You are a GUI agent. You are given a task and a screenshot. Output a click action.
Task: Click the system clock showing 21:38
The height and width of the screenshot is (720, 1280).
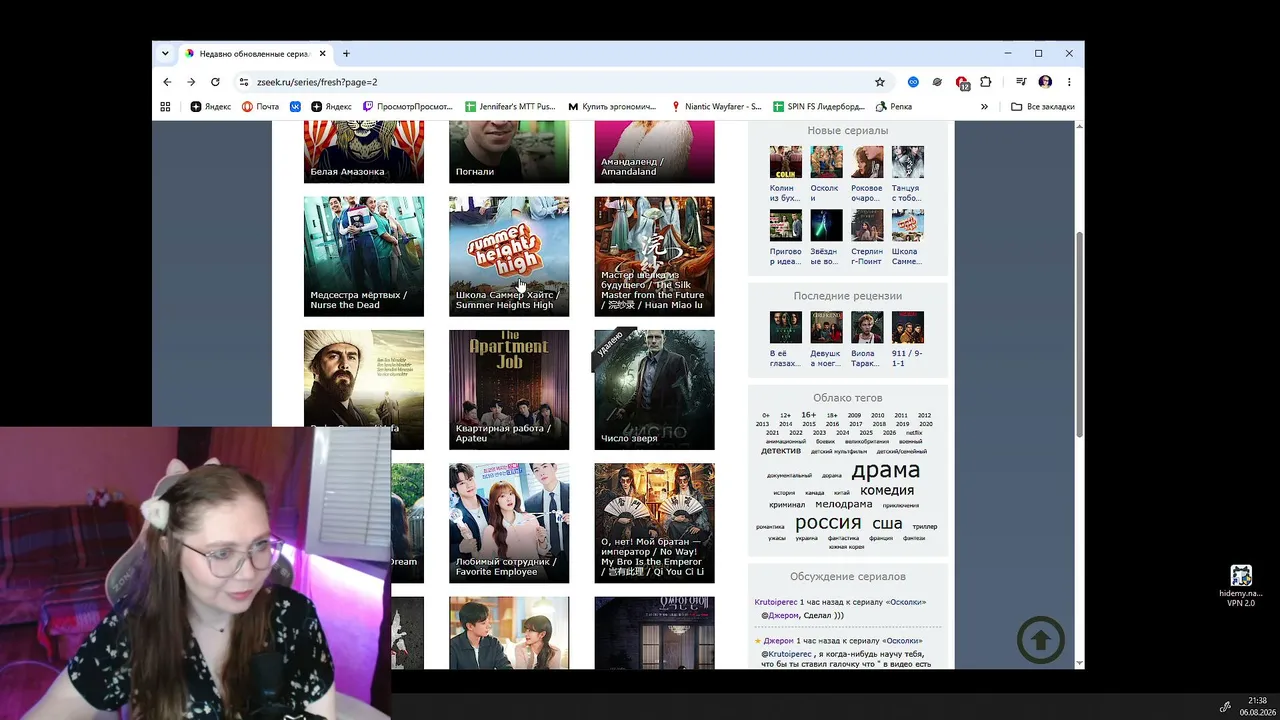(x=1257, y=700)
